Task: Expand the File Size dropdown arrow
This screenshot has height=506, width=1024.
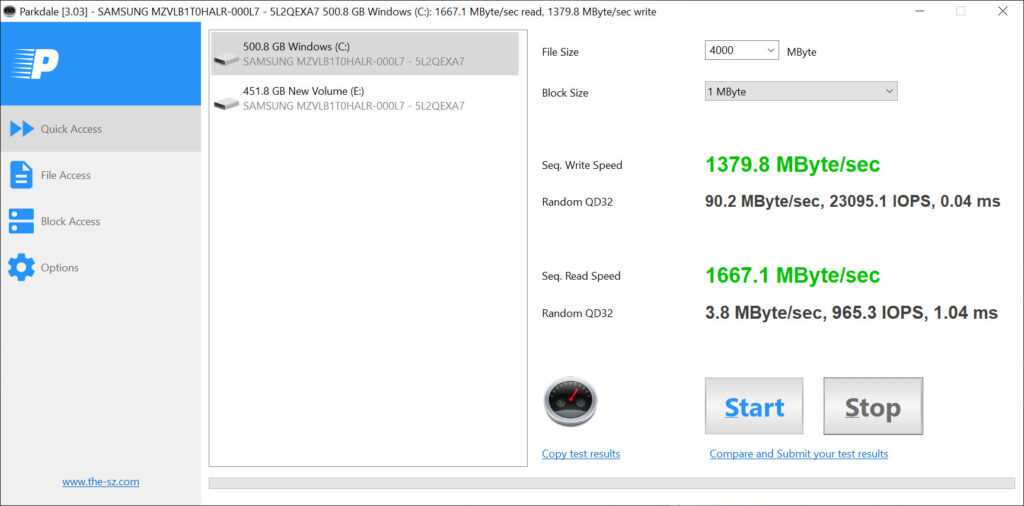Action: (x=770, y=50)
